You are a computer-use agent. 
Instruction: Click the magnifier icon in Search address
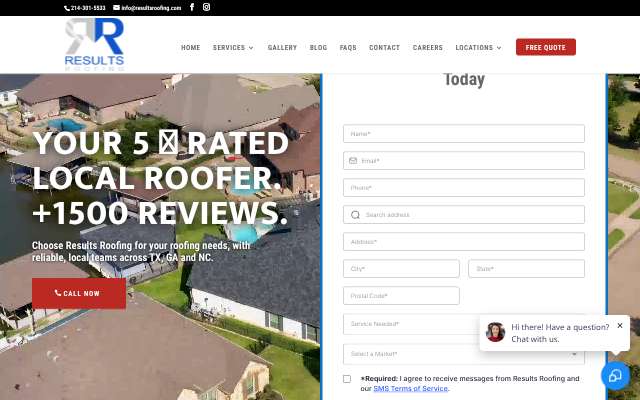[x=355, y=215]
